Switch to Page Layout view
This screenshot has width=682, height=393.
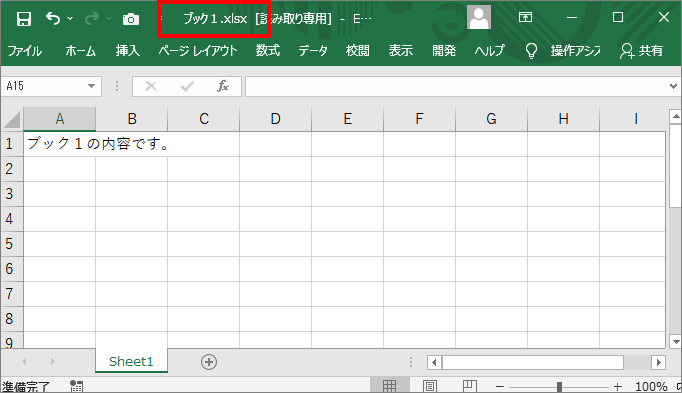pyautogui.click(x=430, y=386)
